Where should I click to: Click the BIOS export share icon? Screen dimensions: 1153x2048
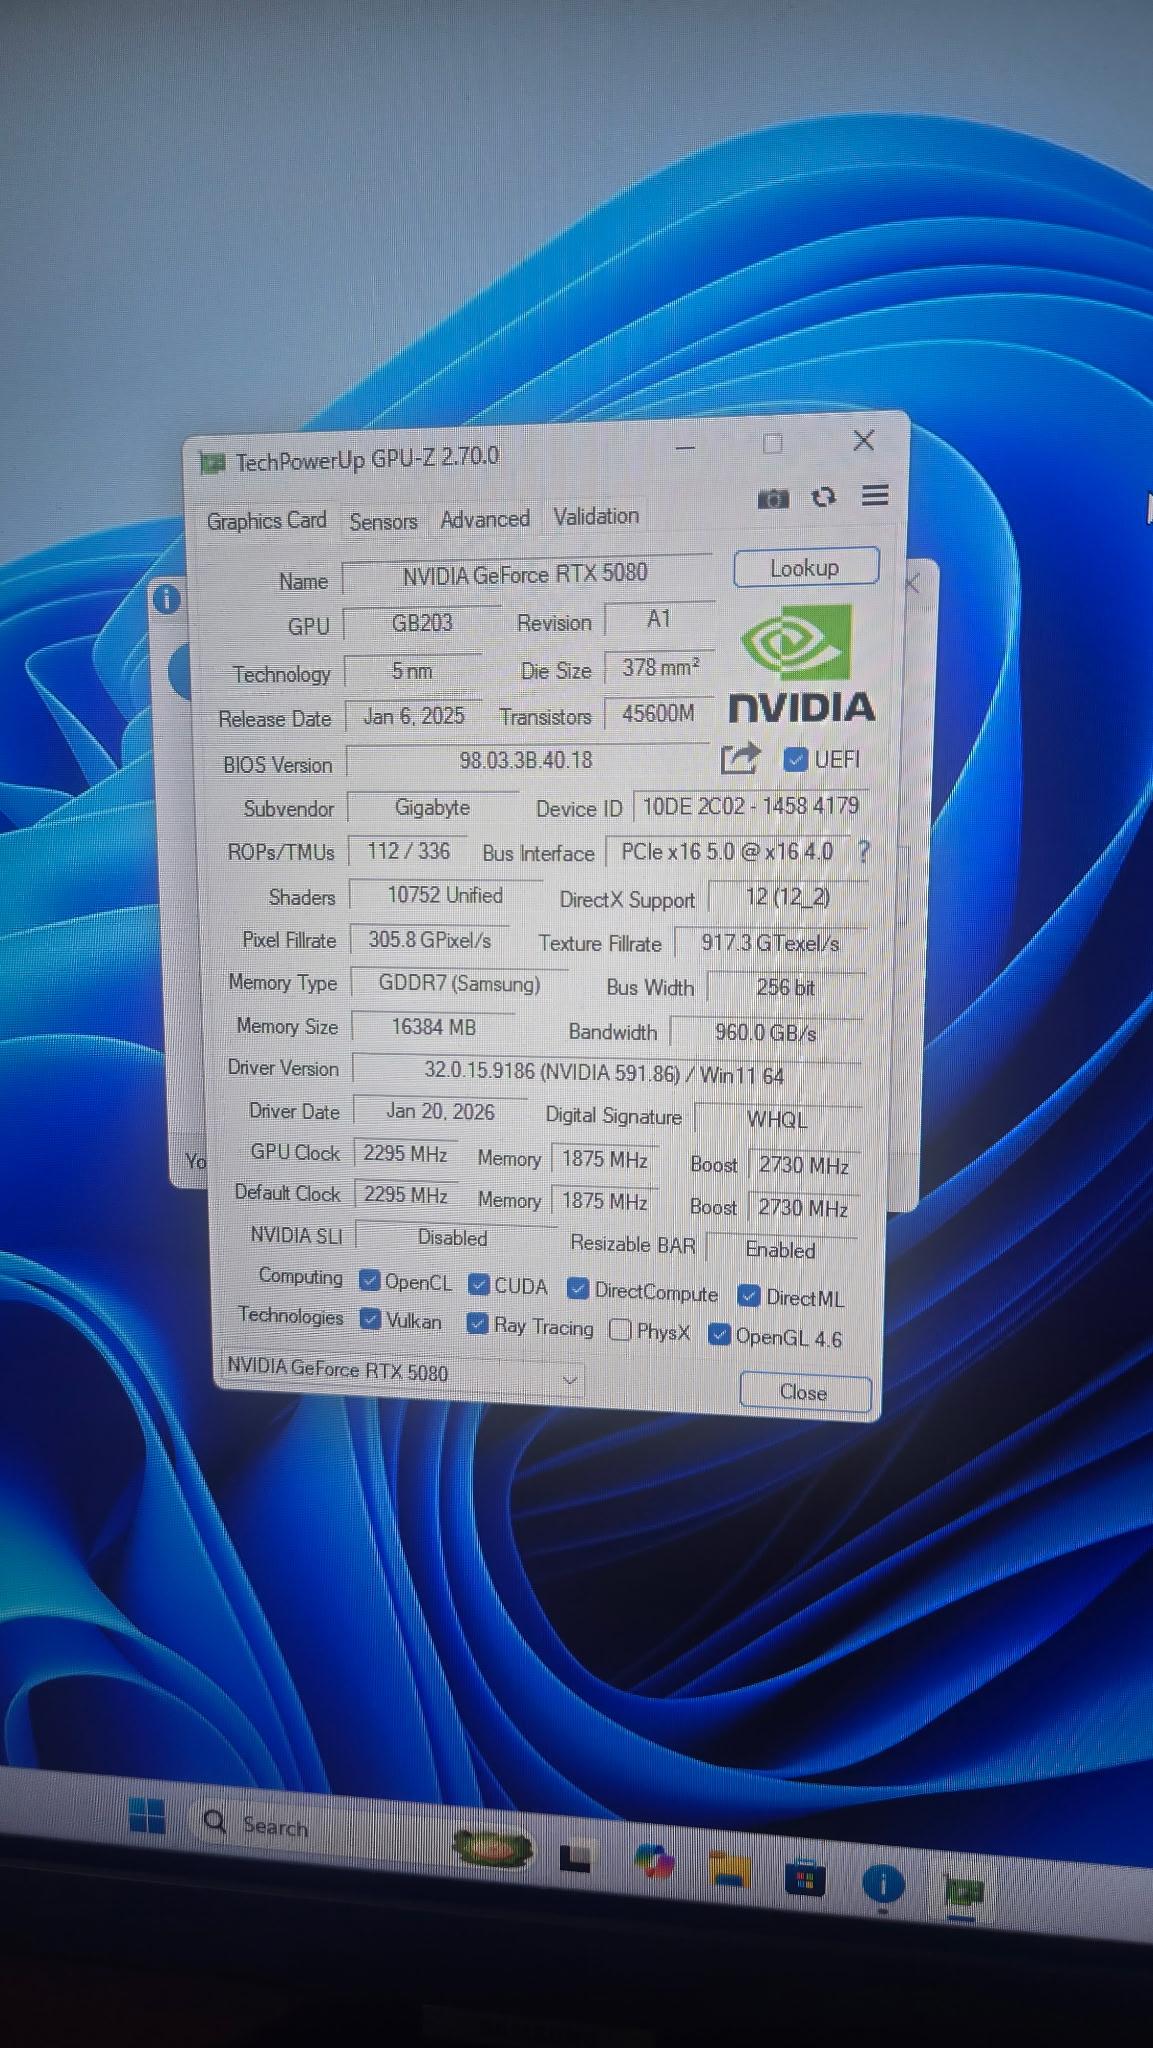coord(740,759)
